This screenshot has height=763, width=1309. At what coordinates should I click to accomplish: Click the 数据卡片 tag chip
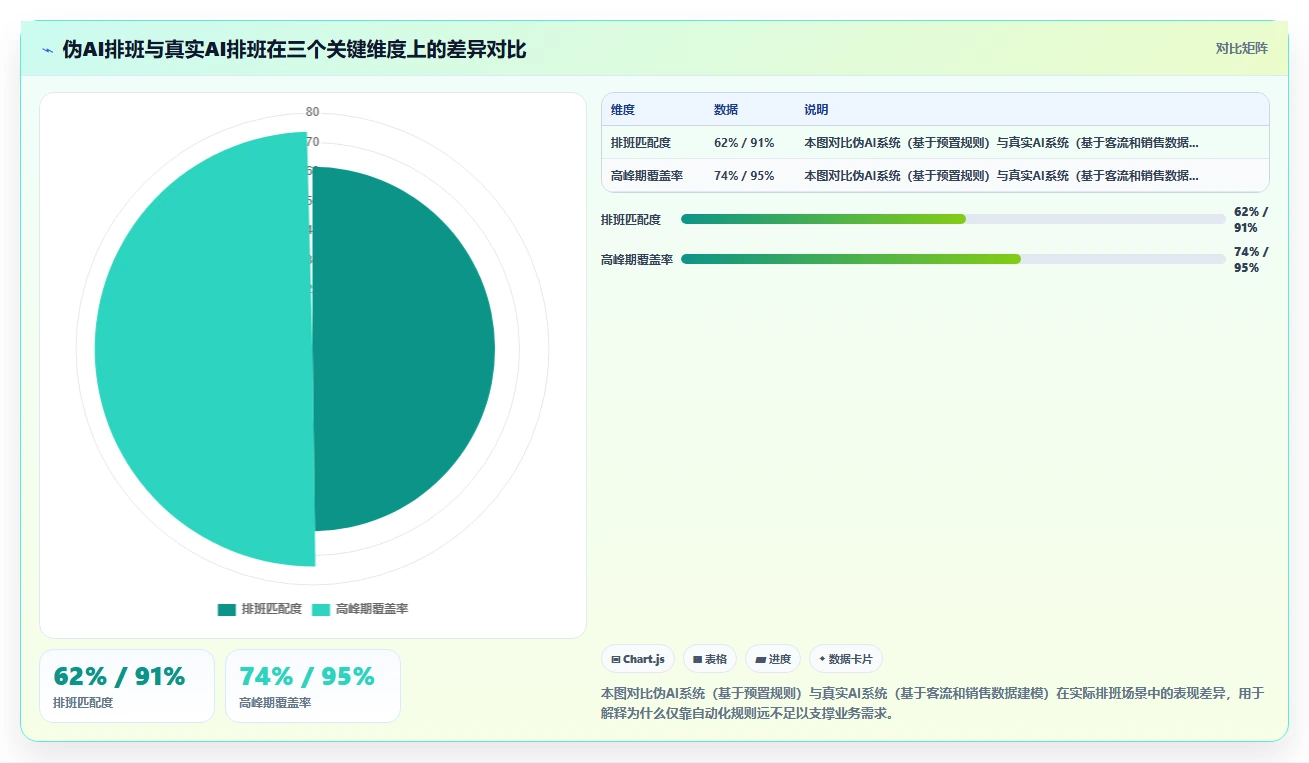846,659
